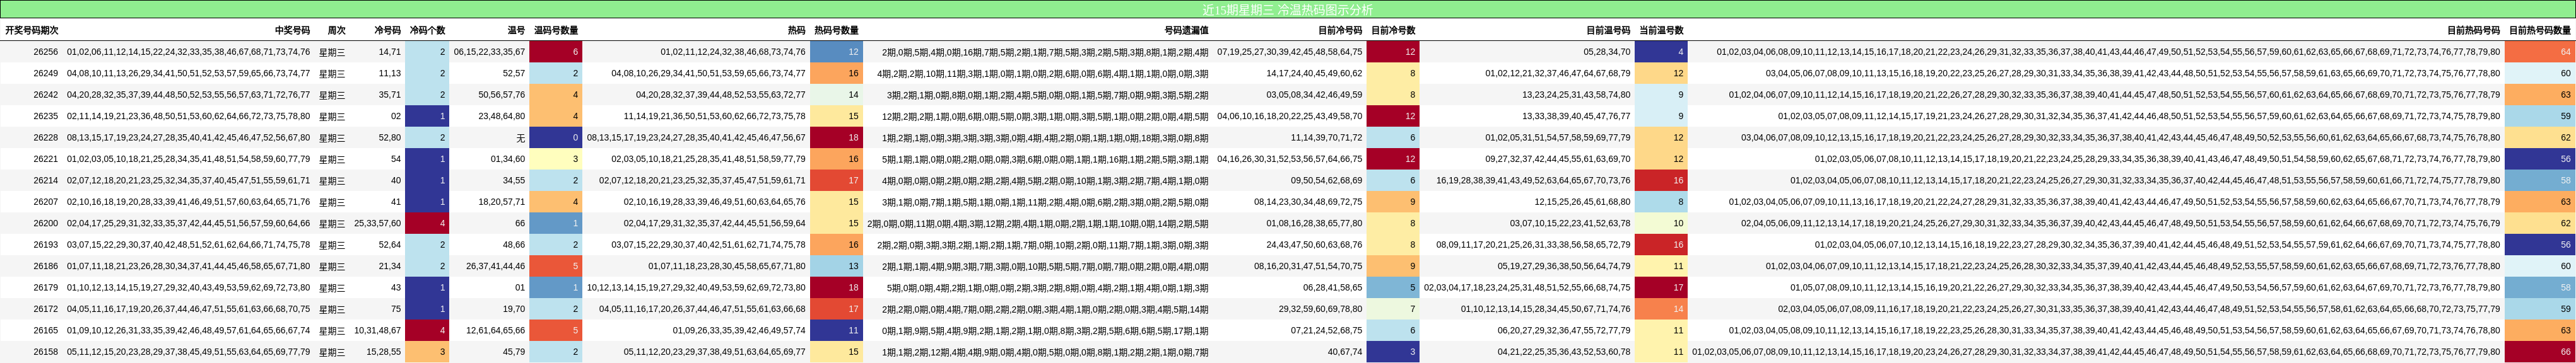This screenshot has height=363, width=2576.
Task: Select issue number 26186
Action: pyautogui.click(x=45, y=266)
